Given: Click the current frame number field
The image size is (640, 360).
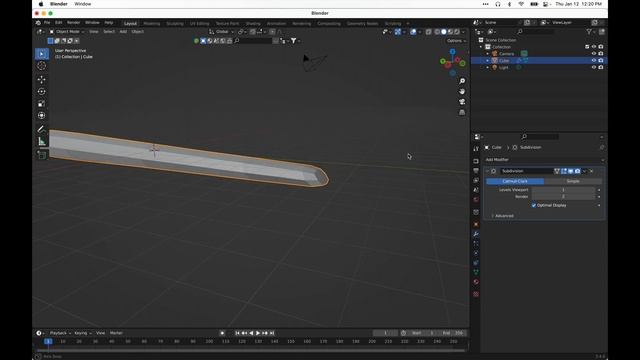Looking at the screenshot, I should point(385,333).
